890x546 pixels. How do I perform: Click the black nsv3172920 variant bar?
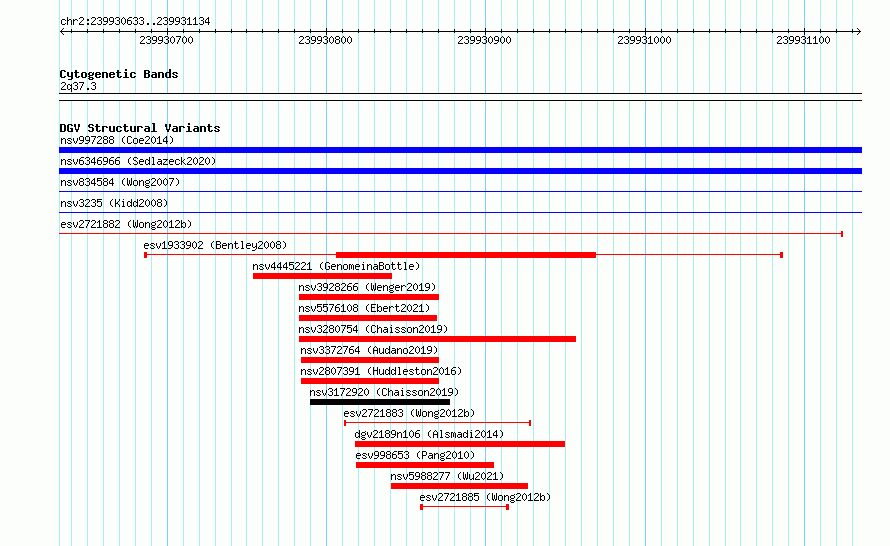click(x=380, y=402)
